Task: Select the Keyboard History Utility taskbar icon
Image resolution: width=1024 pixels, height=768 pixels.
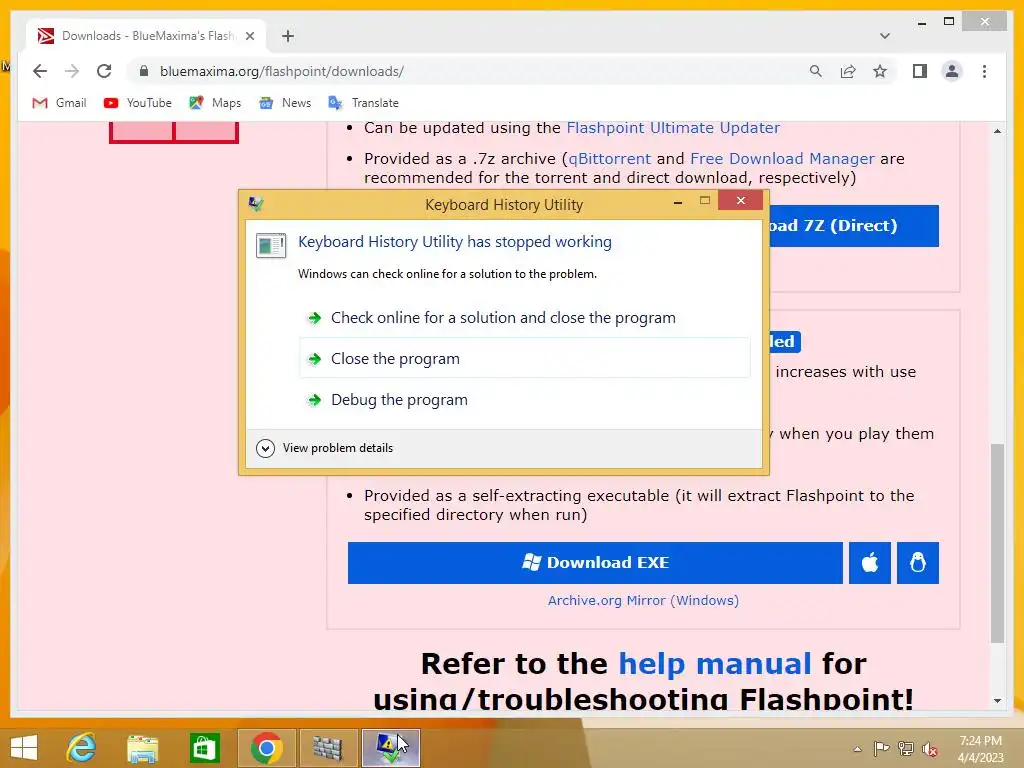Action: (x=391, y=748)
